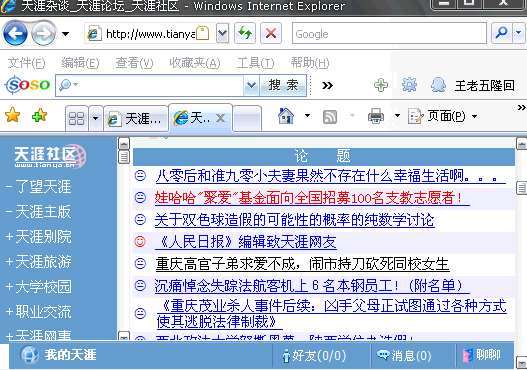The image size is (527, 370).
Task: Click the Google search box
Action: coord(390,33)
